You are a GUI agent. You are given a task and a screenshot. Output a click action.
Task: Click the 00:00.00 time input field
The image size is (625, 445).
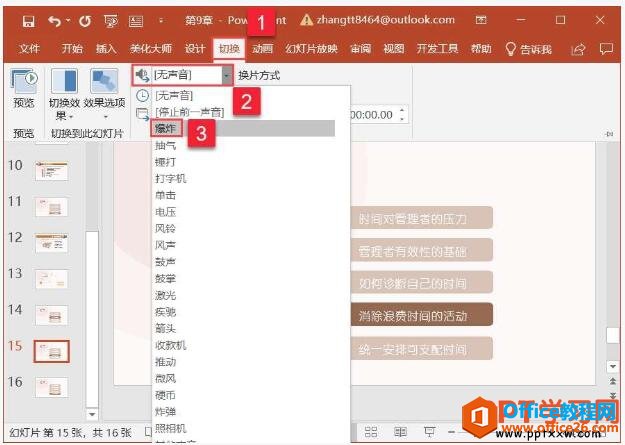point(373,115)
